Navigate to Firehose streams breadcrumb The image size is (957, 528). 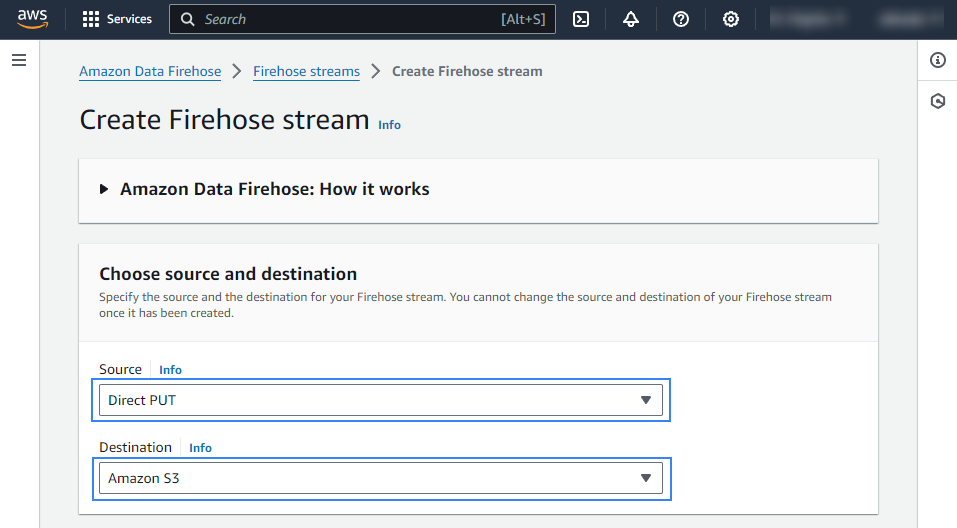306,71
